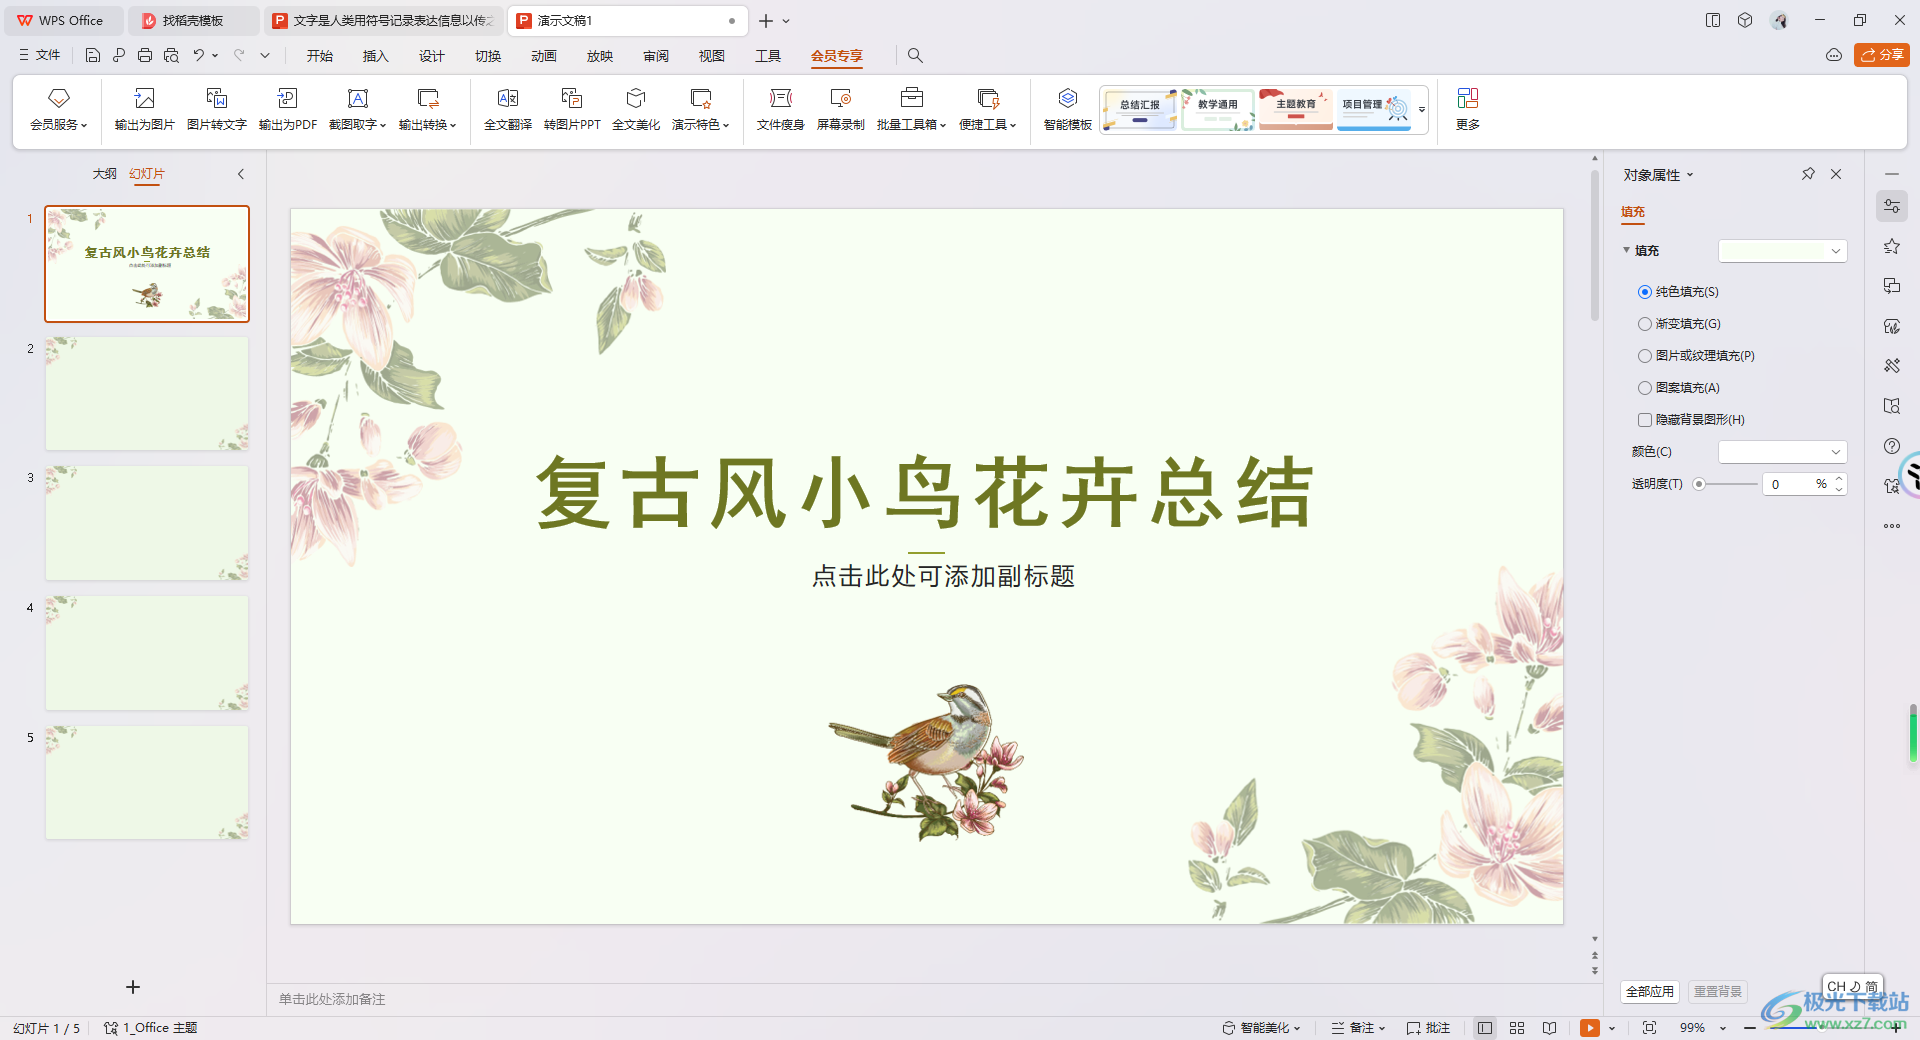Expand 批量工具箱 dropdown
This screenshot has height=1040, width=1920.
click(x=942, y=126)
